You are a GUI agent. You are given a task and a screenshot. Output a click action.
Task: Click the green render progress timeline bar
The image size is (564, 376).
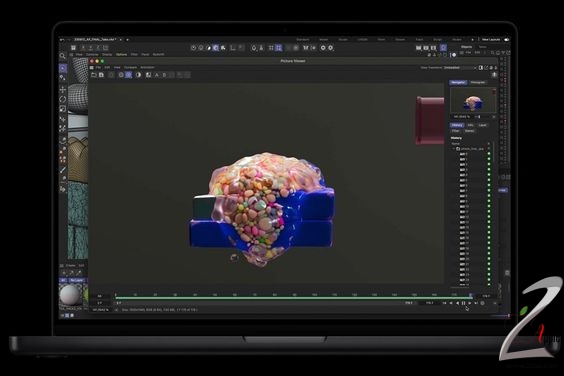click(293, 298)
